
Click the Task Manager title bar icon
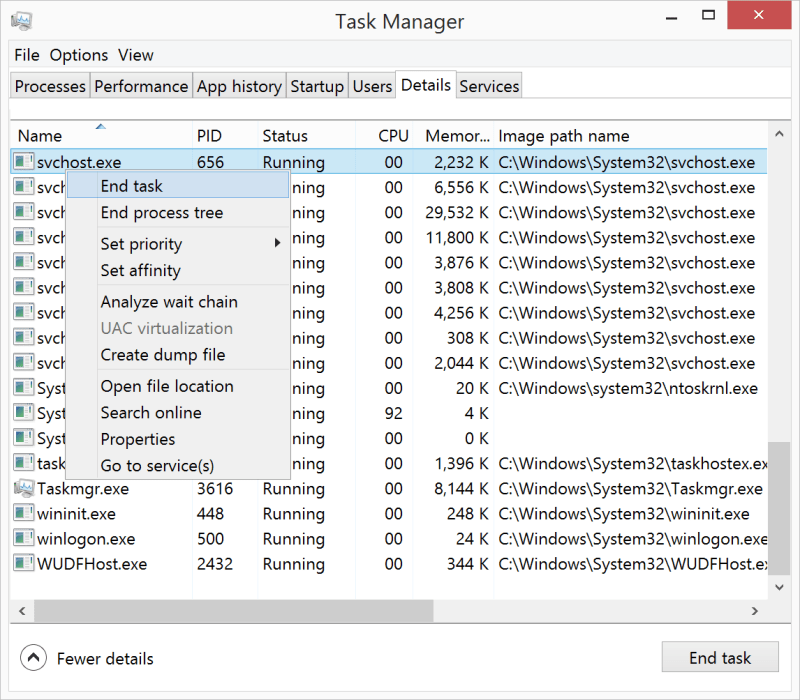[x=21, y=20]
